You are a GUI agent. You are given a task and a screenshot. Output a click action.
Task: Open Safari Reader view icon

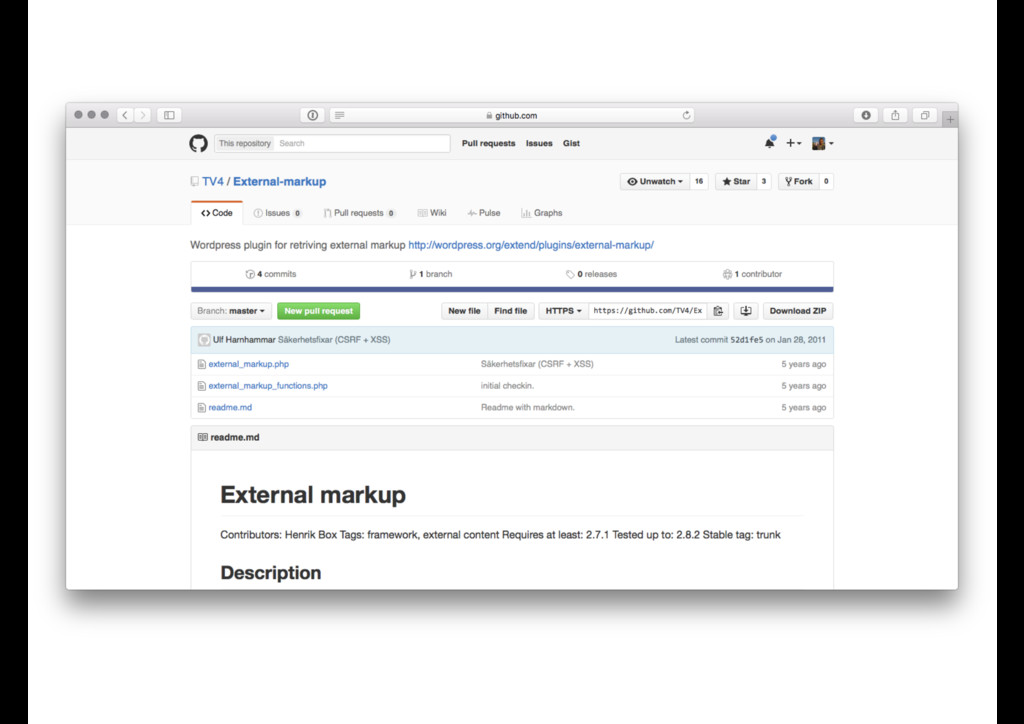click(x=340, y=115)
